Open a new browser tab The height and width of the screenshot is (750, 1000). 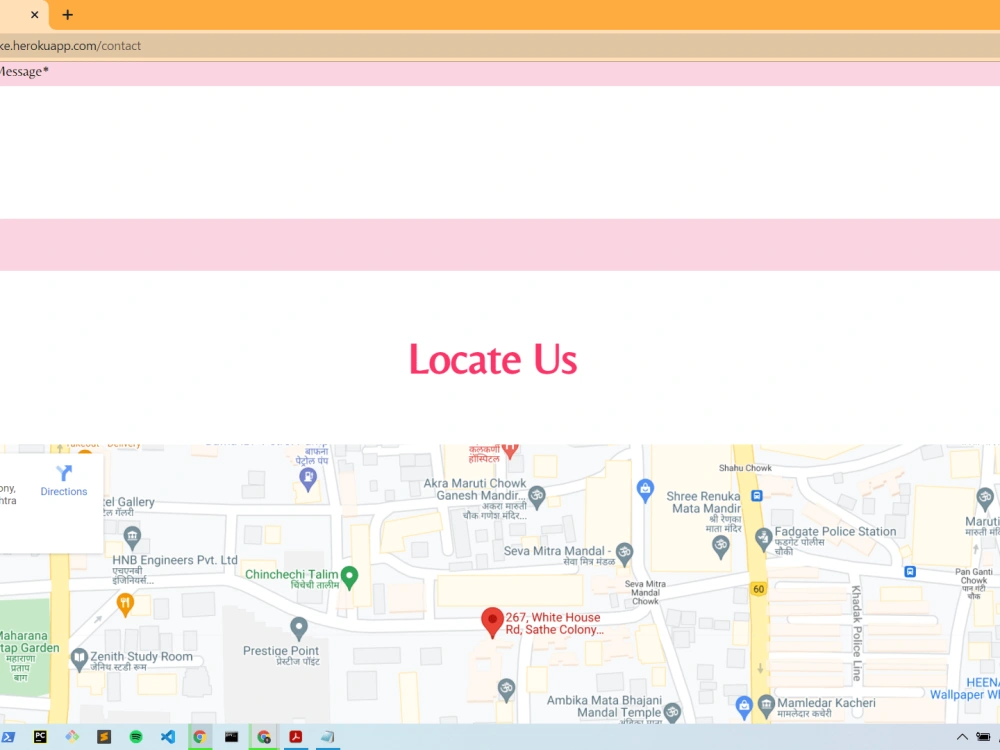pos(67,14)
